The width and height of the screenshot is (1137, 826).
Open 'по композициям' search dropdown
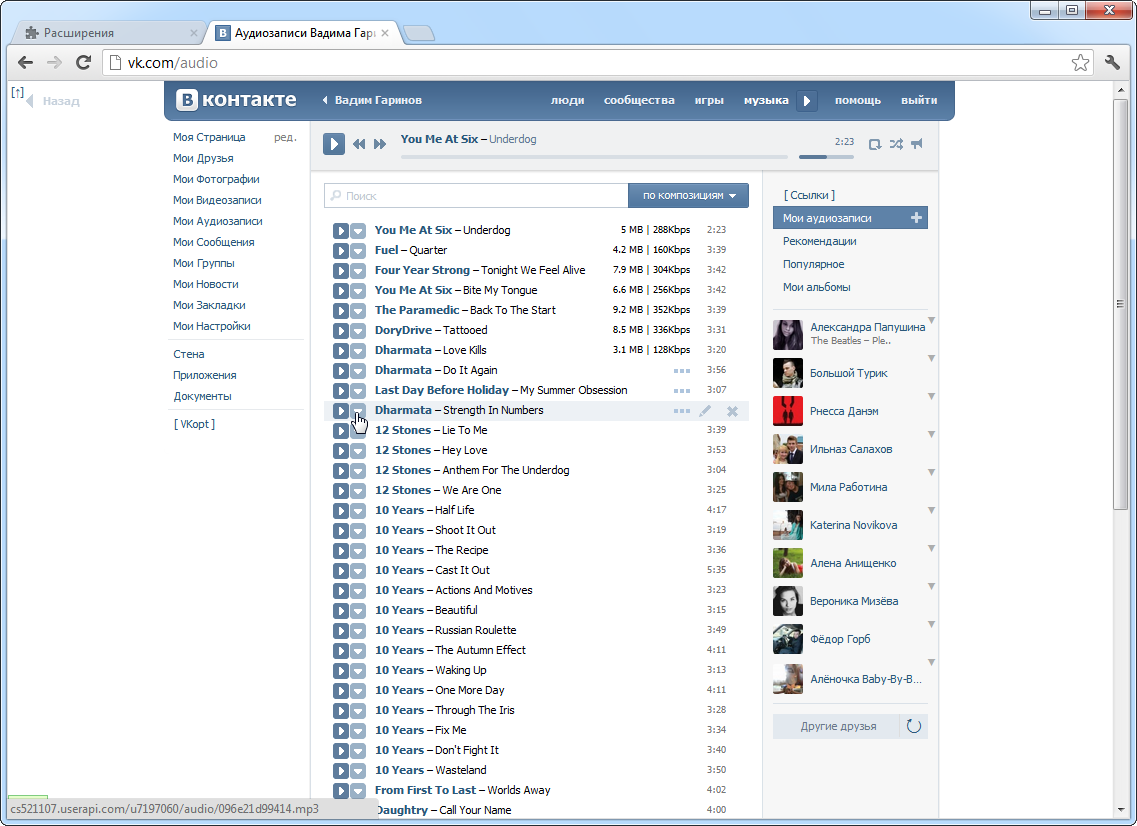click(688, 196)
